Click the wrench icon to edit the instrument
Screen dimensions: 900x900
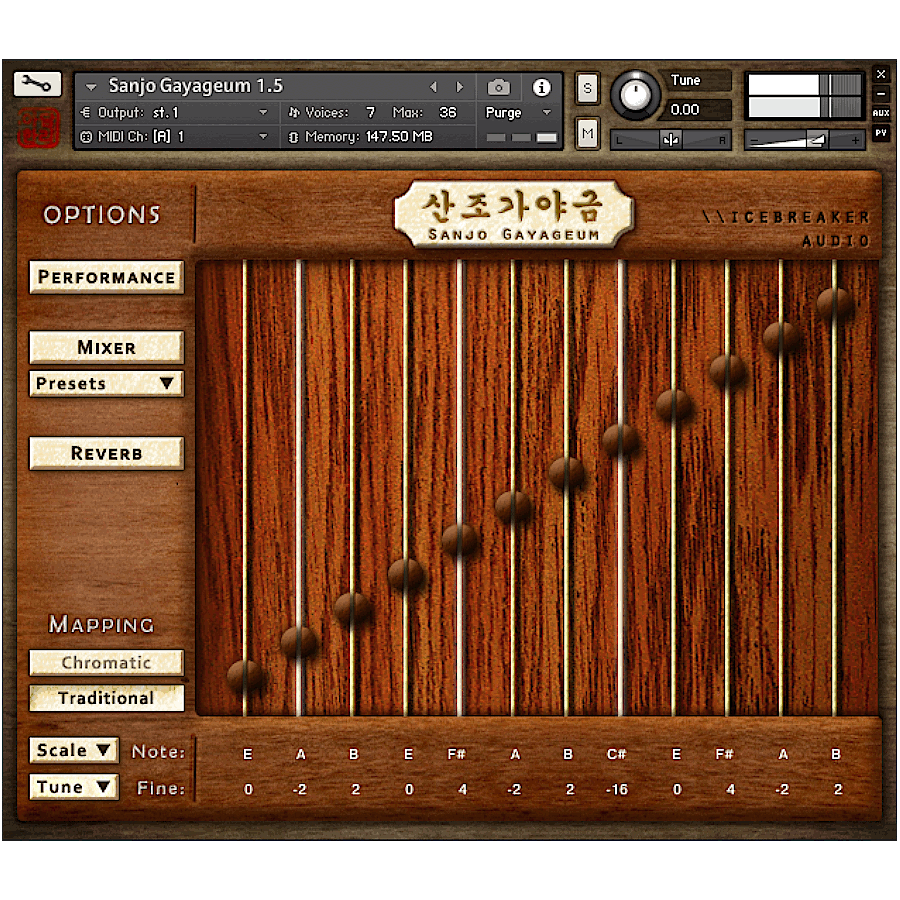[37, 84]
